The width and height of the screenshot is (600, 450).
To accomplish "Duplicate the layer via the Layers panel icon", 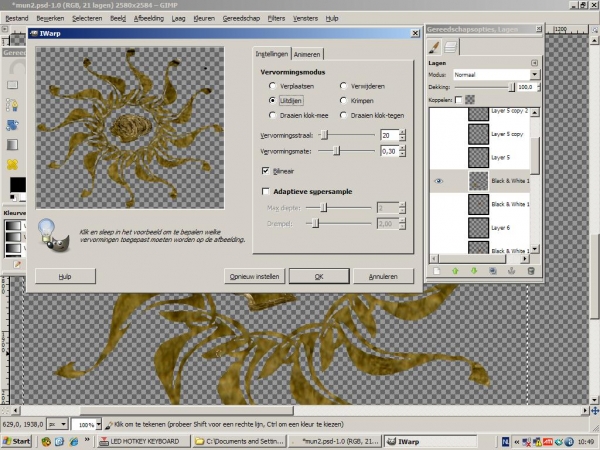I will (493, 271).
